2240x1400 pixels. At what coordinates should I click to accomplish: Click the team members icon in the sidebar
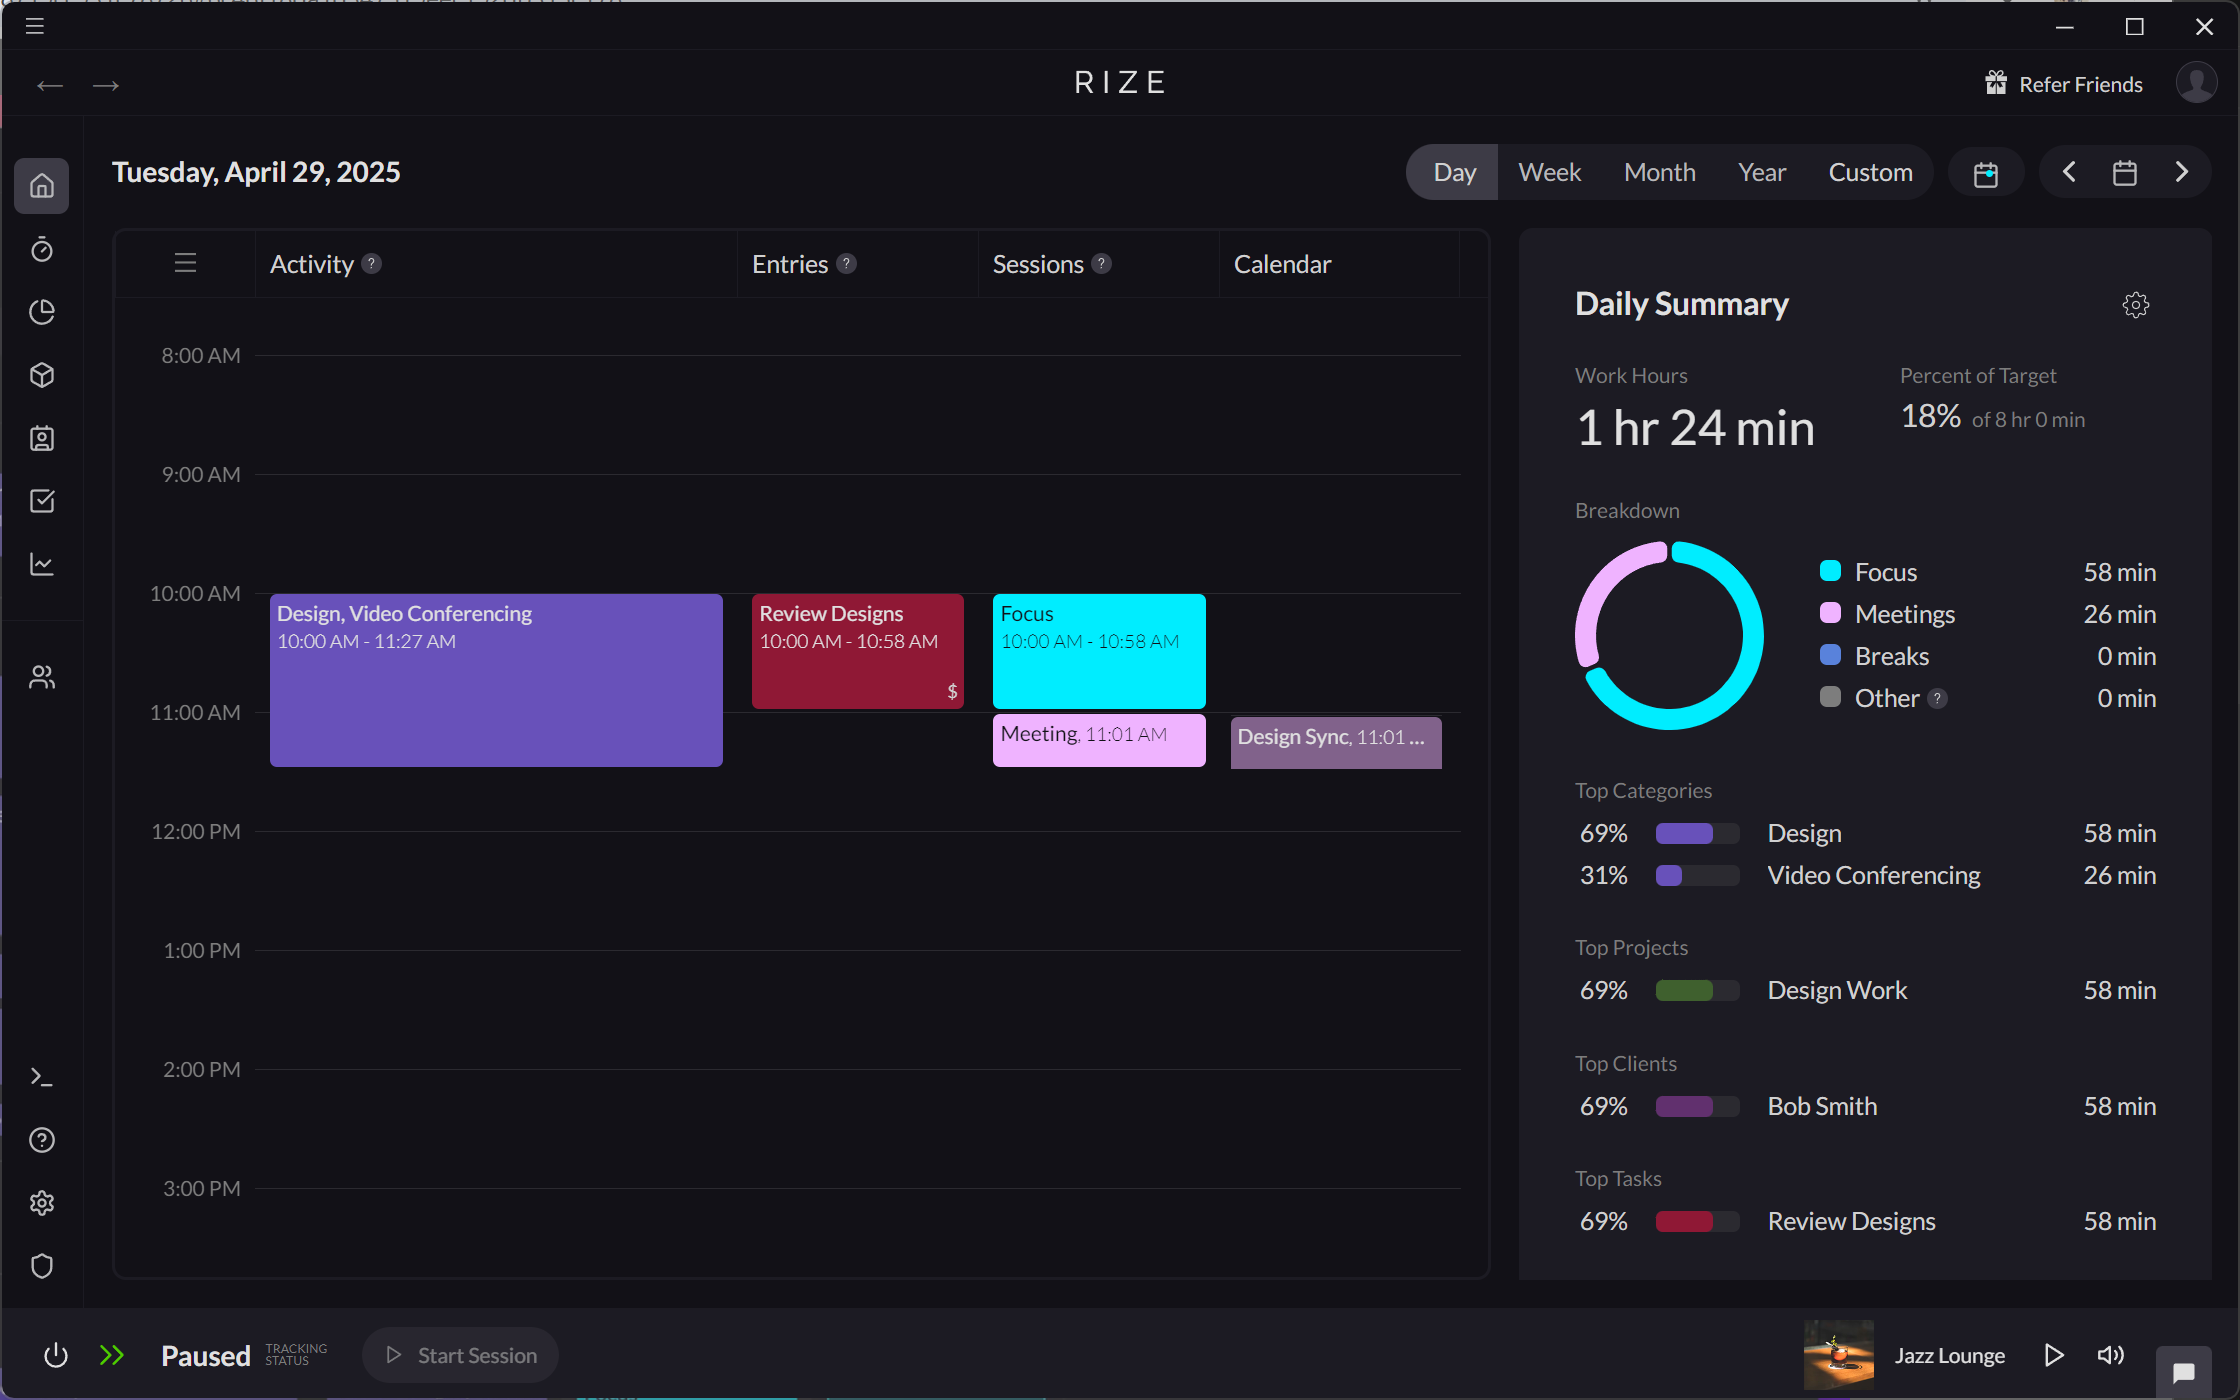[x=42, y=676]
